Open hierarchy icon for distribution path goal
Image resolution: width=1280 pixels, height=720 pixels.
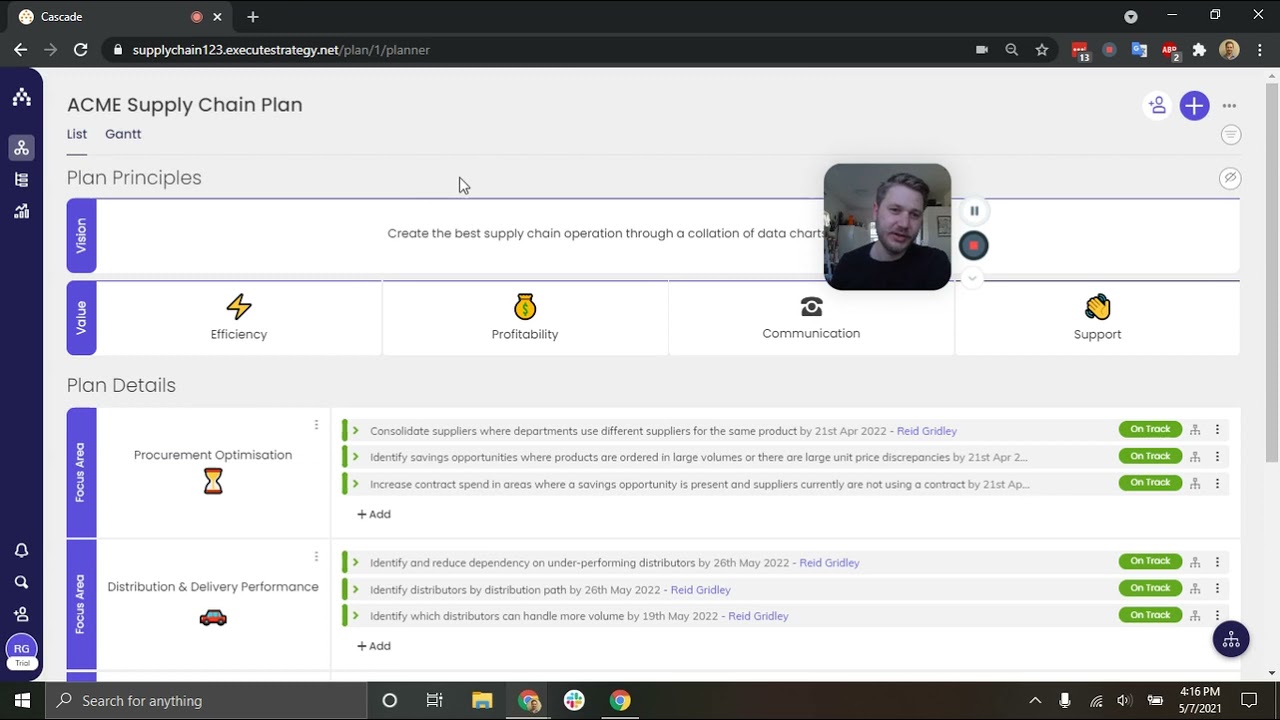[1195, 588]
